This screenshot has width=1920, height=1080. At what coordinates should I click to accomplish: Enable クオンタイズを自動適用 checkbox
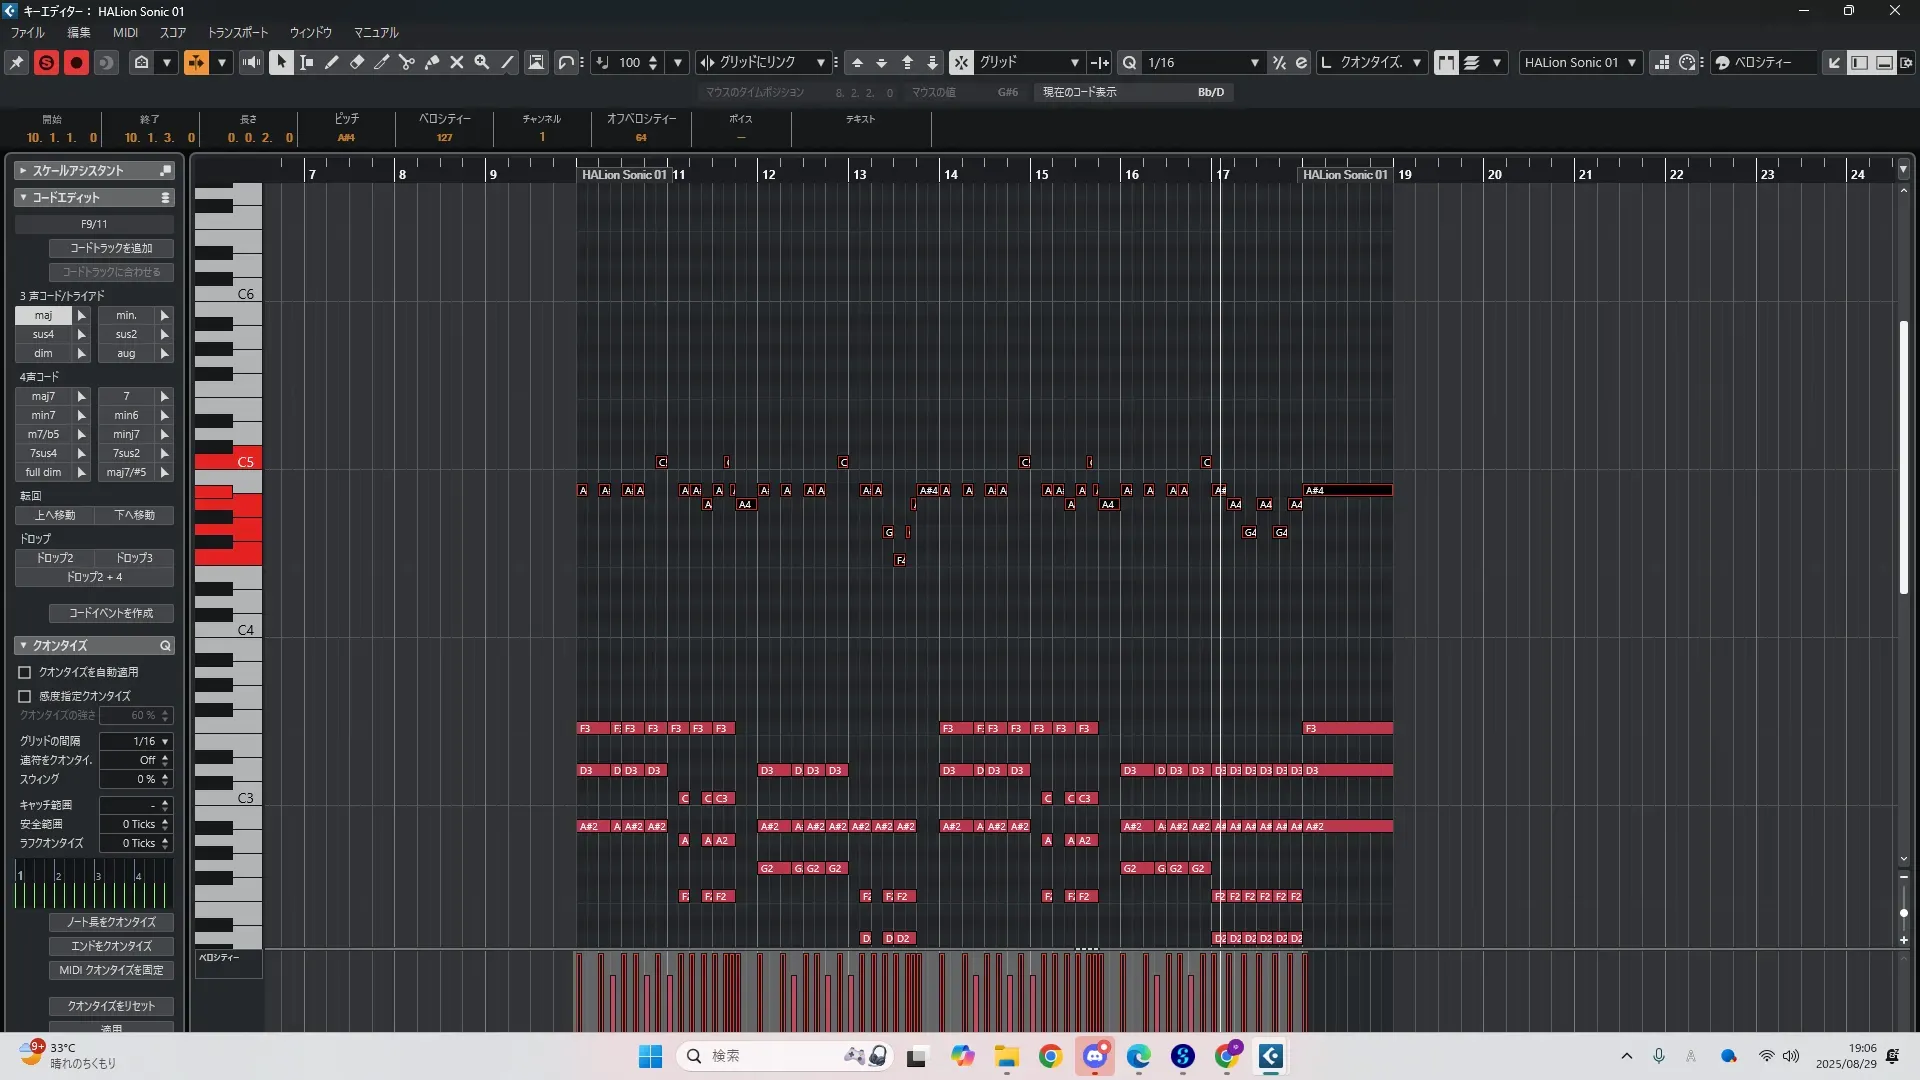tap(25, 672)
